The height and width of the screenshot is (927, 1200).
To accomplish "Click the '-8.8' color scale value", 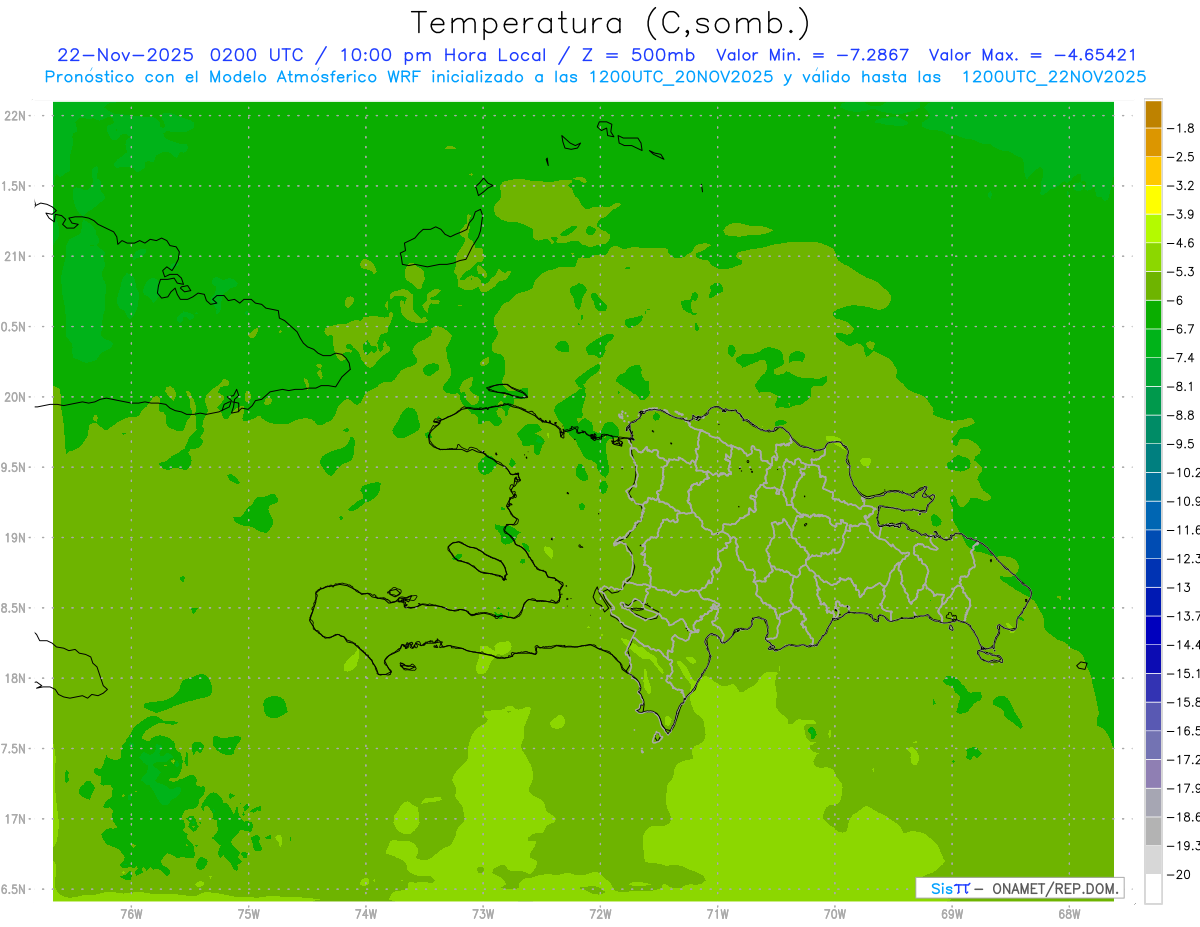I will [1181, 415].
